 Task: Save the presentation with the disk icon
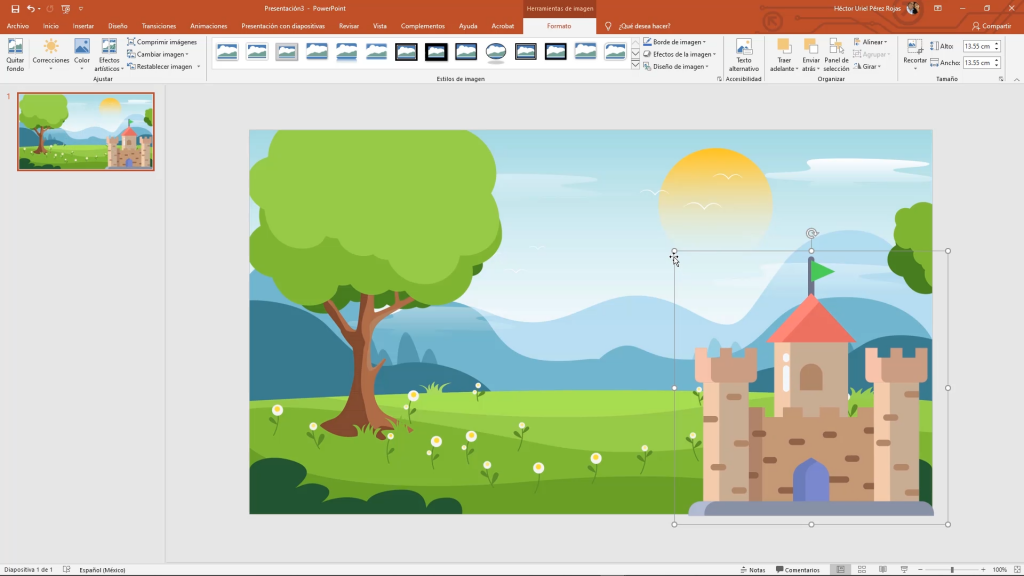[15, 8]
